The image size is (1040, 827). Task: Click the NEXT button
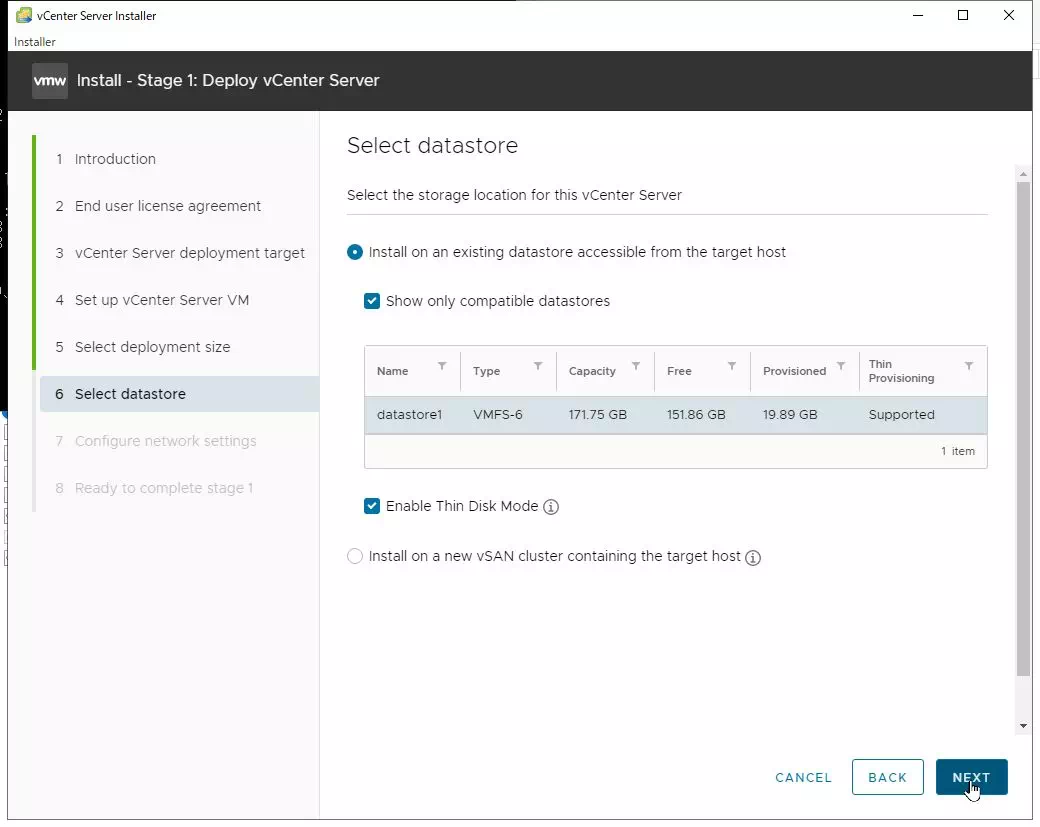click(x=972, y=777)
